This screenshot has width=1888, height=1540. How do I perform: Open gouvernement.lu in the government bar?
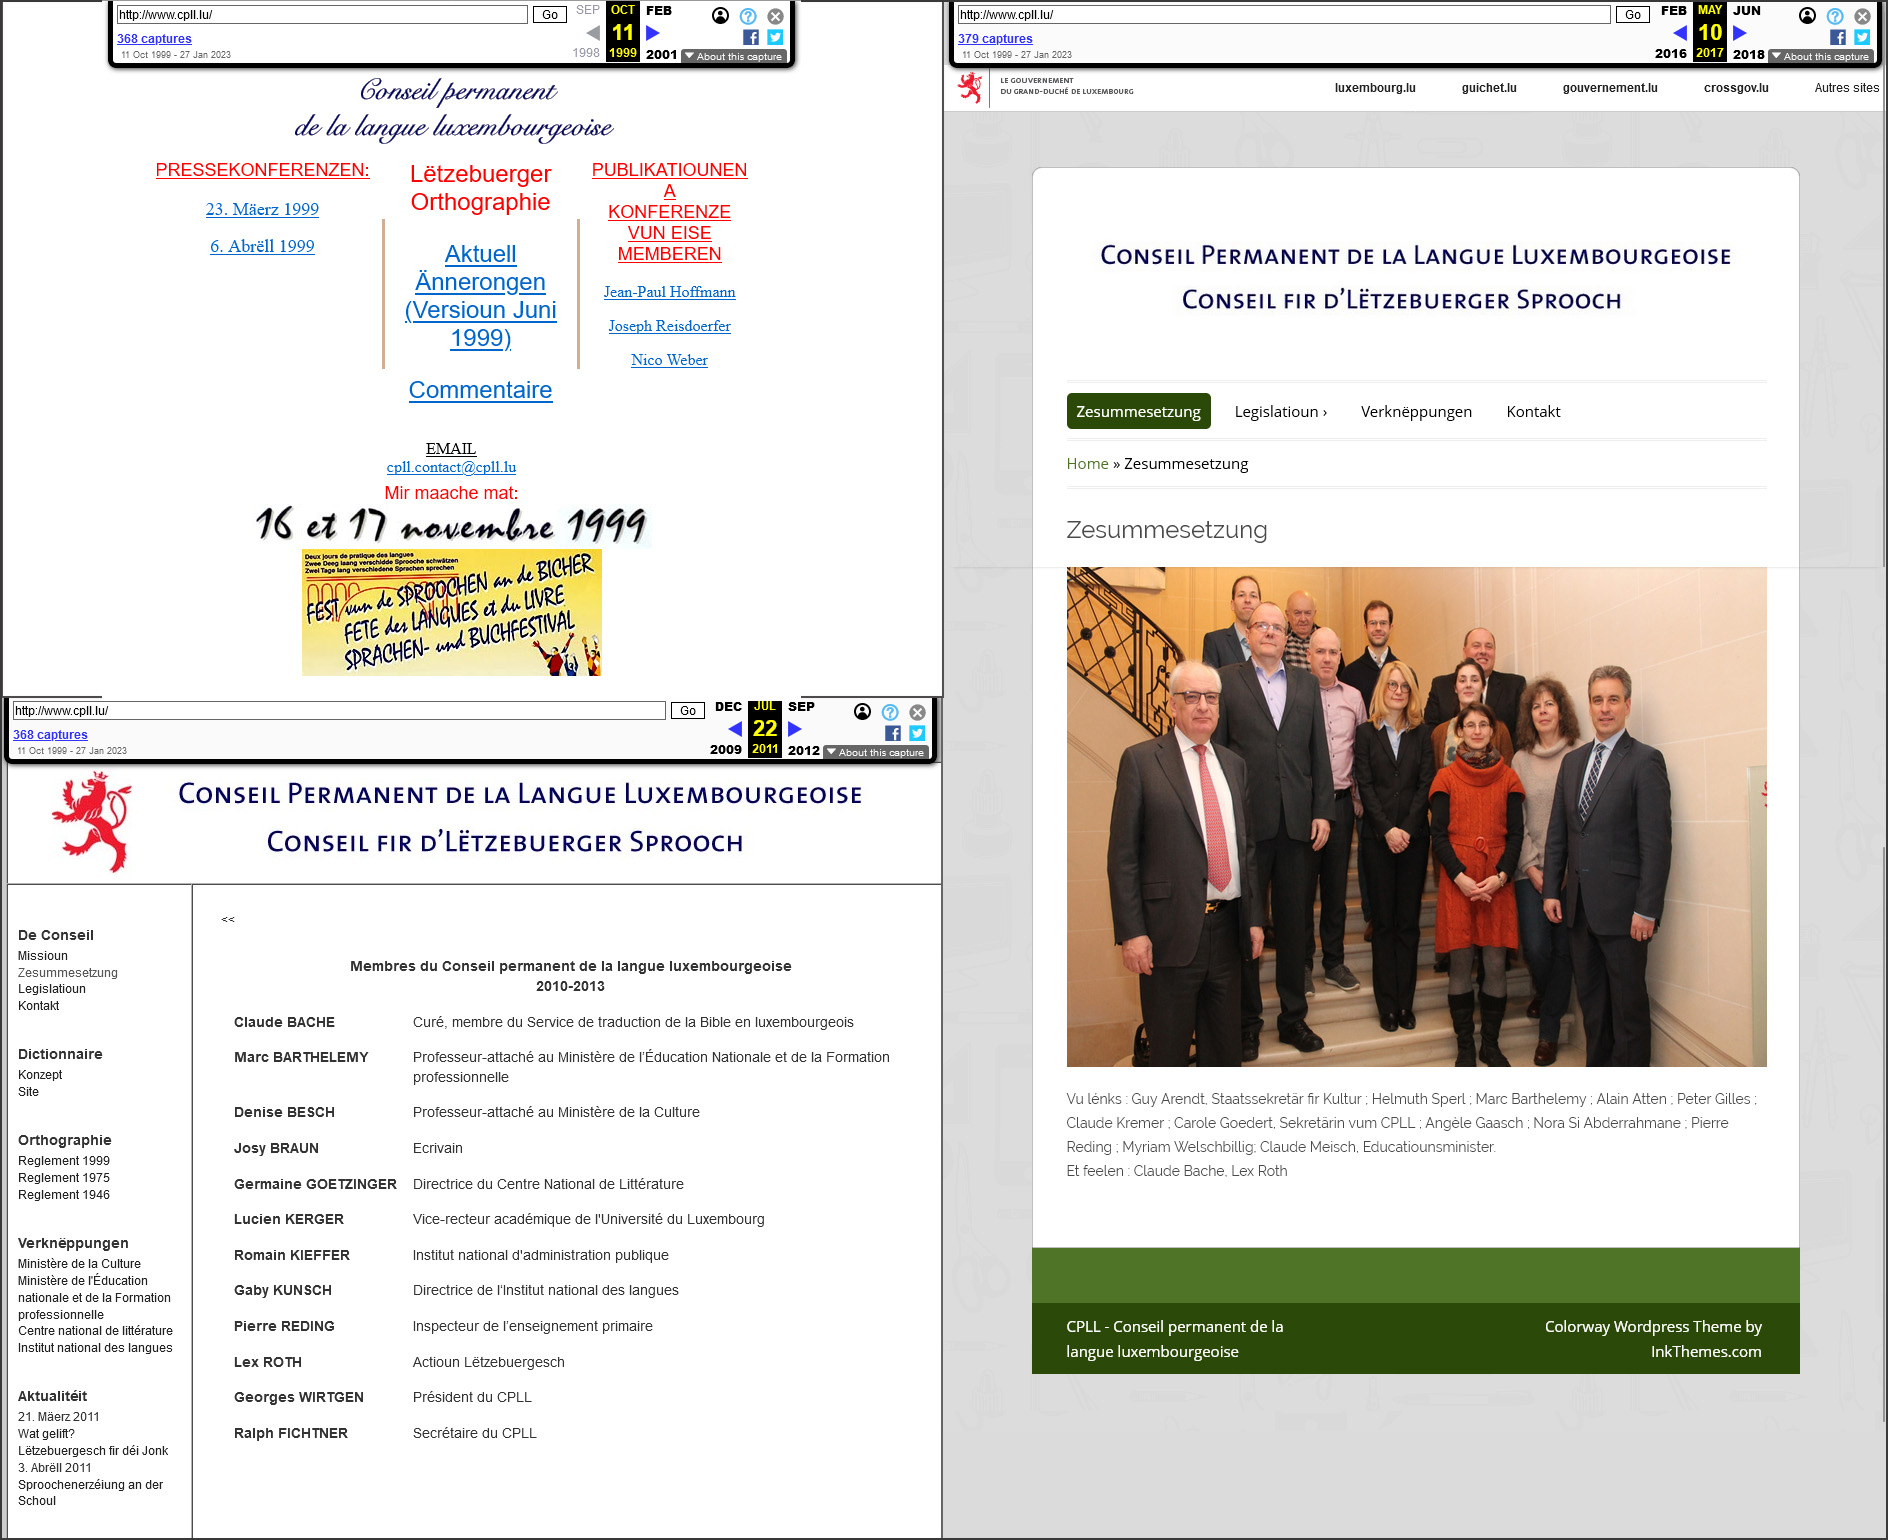tap(1610, 88)
